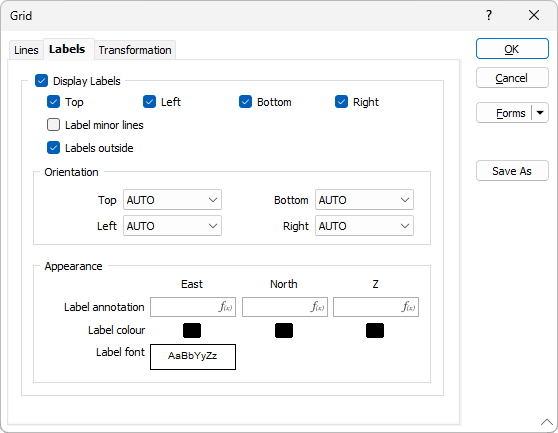
Task: Close the Grid dialog window
Action: (x=534, y=15)
